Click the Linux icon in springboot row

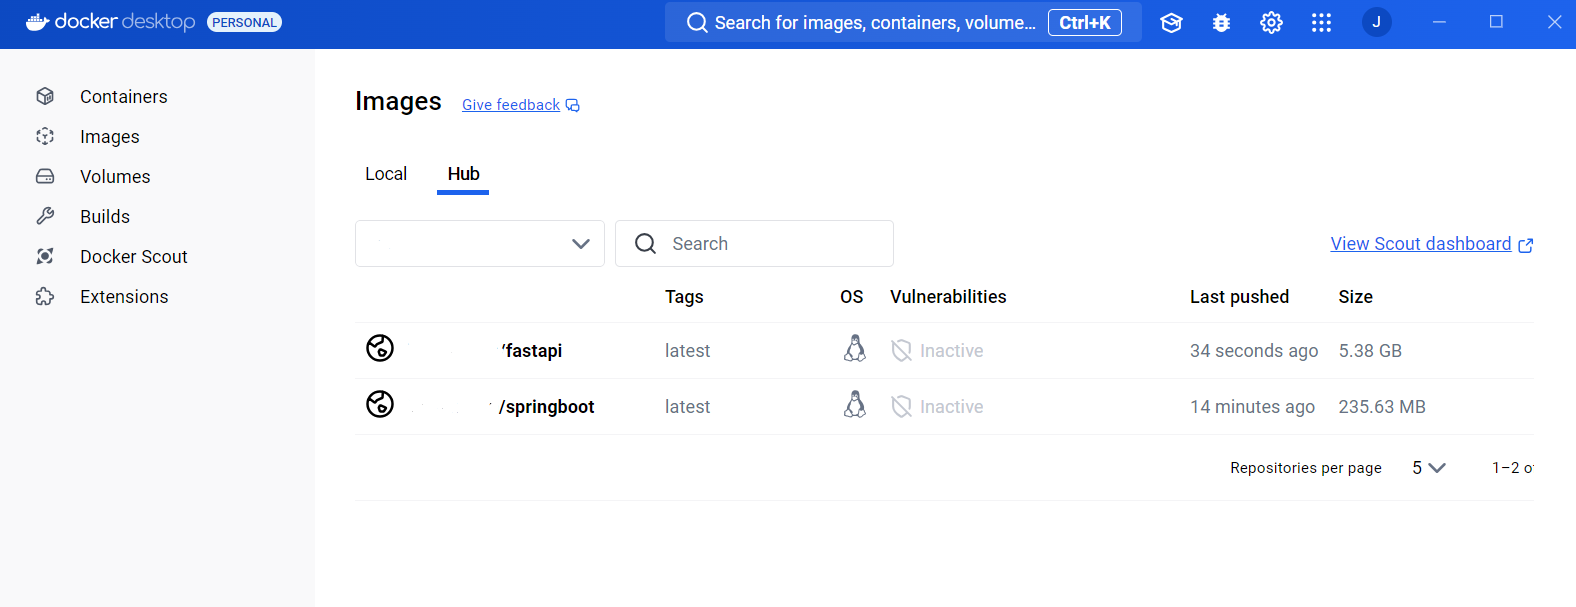855,404
